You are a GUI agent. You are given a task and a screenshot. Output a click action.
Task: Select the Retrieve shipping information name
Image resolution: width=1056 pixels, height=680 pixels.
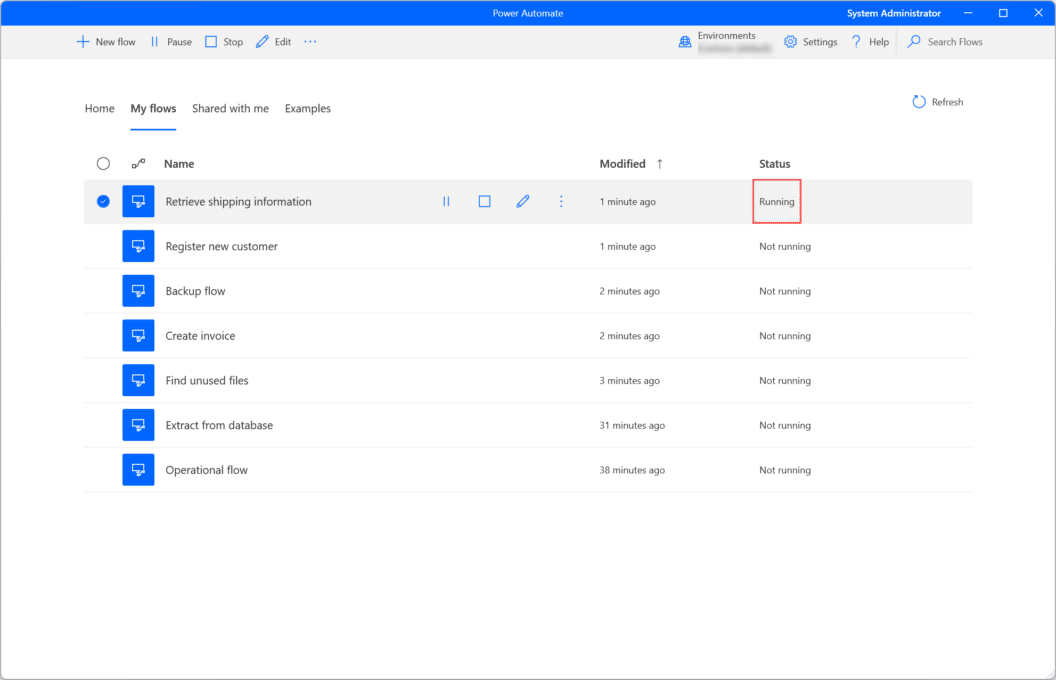pos(238,201)
